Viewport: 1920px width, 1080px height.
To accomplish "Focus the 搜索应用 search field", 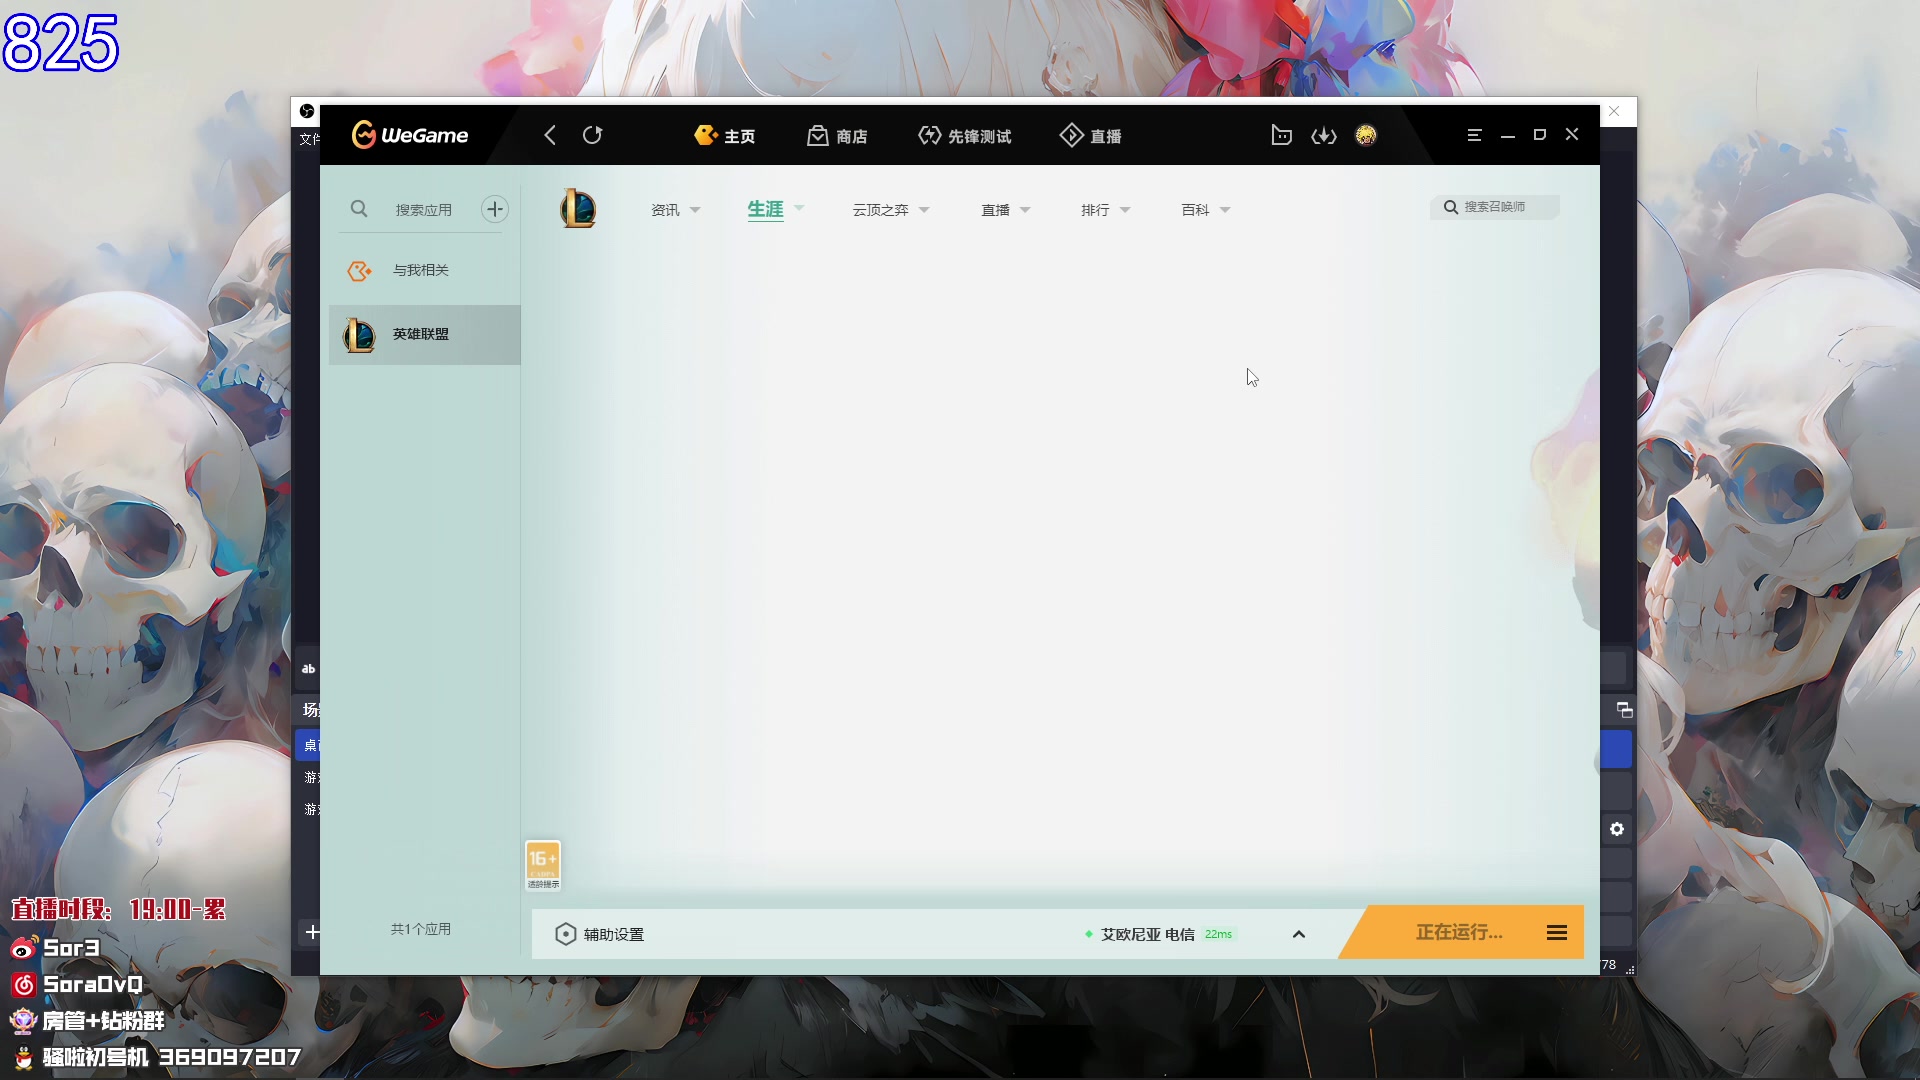I will [423, 210].
